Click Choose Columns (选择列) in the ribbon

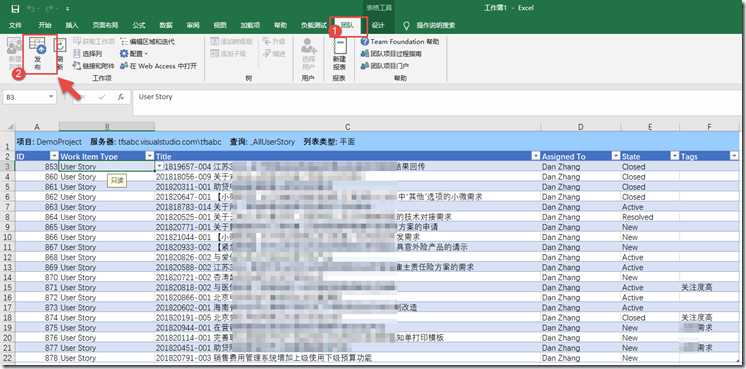88,54
